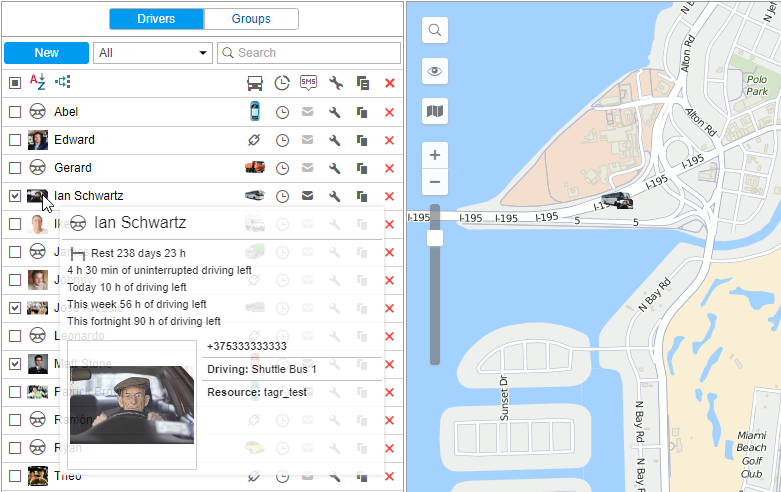The image size is (781, 492).
Task: Switch to the Groups tab
Action: click(251, 19)
